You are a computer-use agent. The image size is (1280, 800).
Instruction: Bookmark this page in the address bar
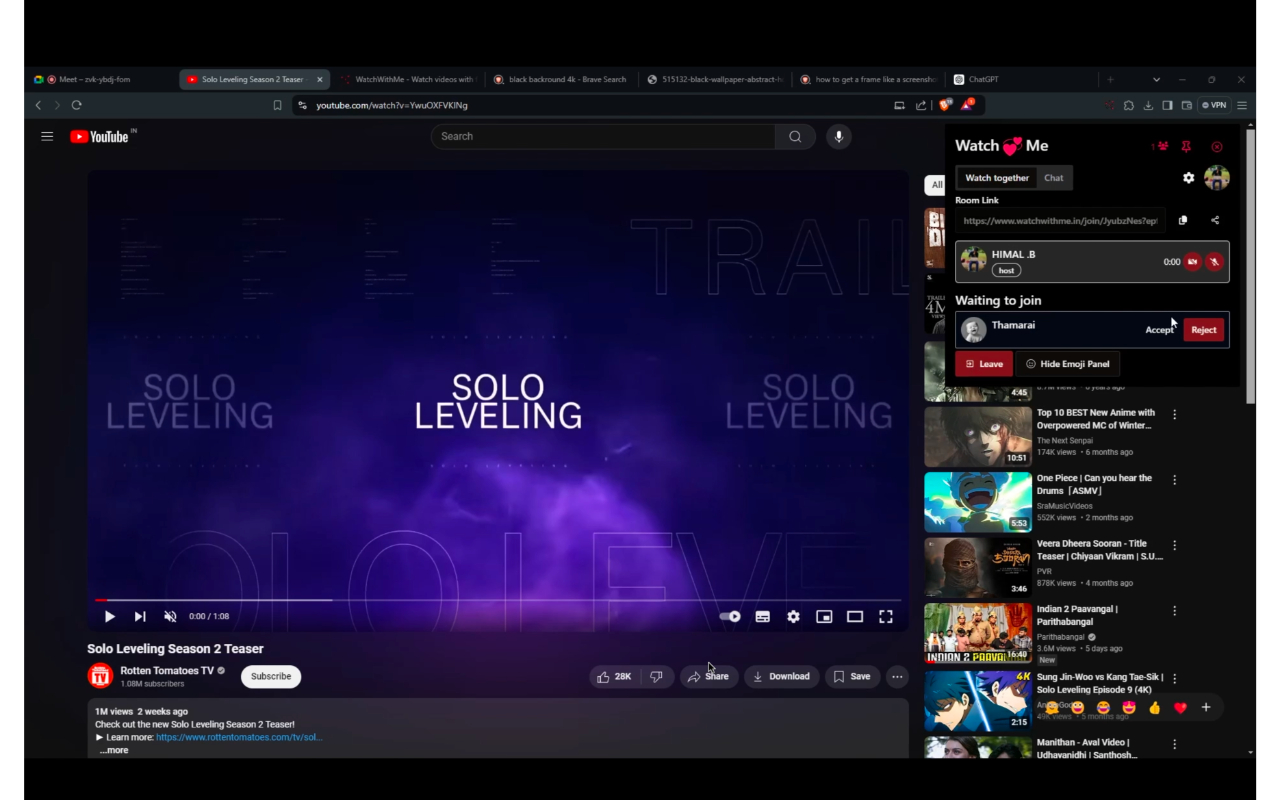pyautogui.click(x=277, y=105)
